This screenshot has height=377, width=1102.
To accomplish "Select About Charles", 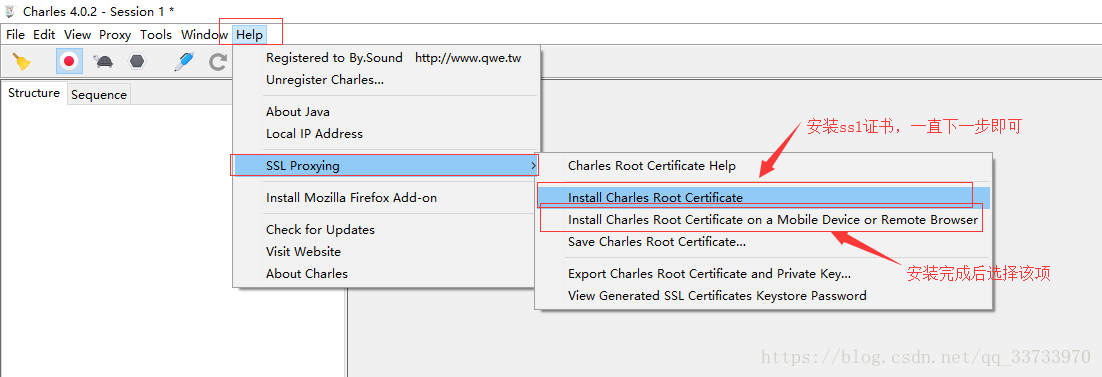I will (387, 274).
